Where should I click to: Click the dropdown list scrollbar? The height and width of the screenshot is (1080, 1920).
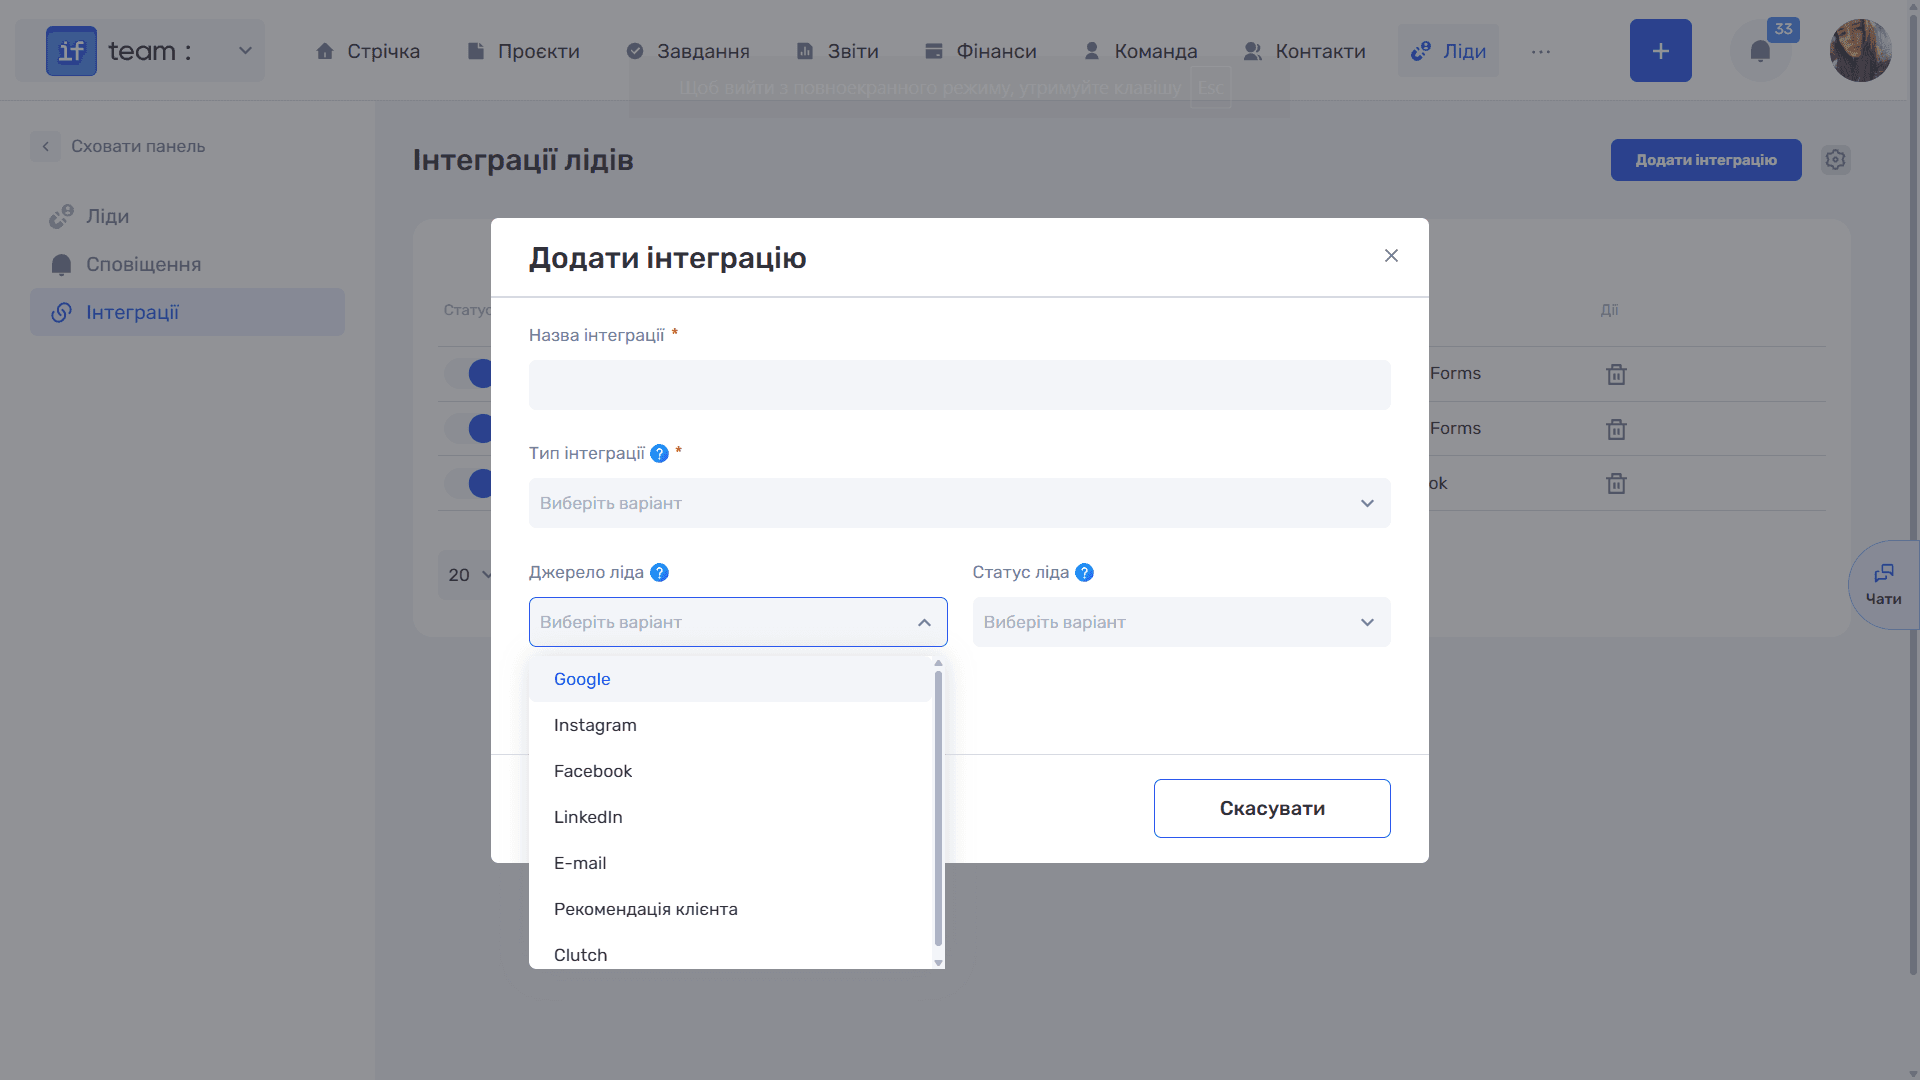coord(938,808)
